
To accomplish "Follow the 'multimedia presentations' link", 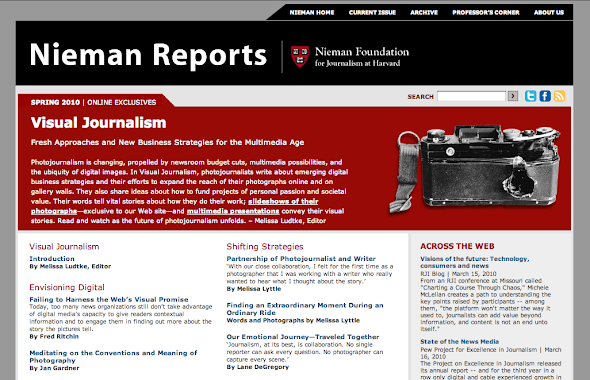I will pyautogui.click(x=233, y=211).
